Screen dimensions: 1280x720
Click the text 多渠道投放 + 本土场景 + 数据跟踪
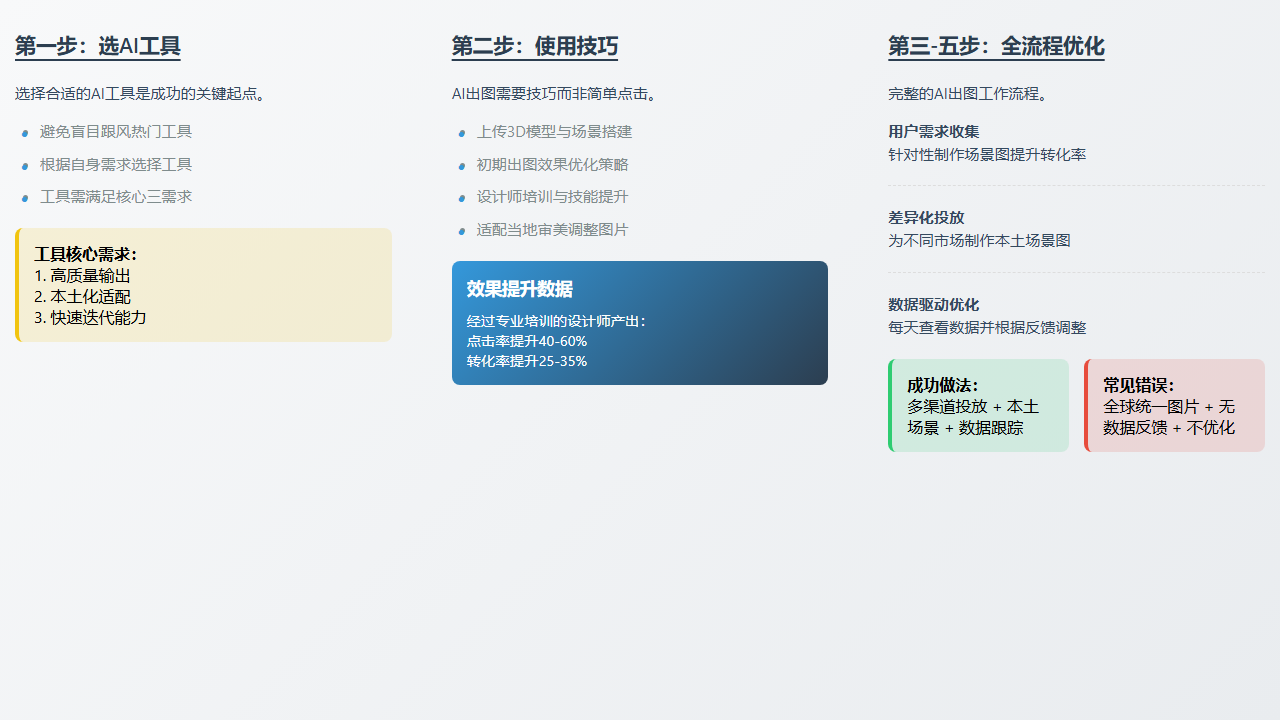[x=973, y=417]
